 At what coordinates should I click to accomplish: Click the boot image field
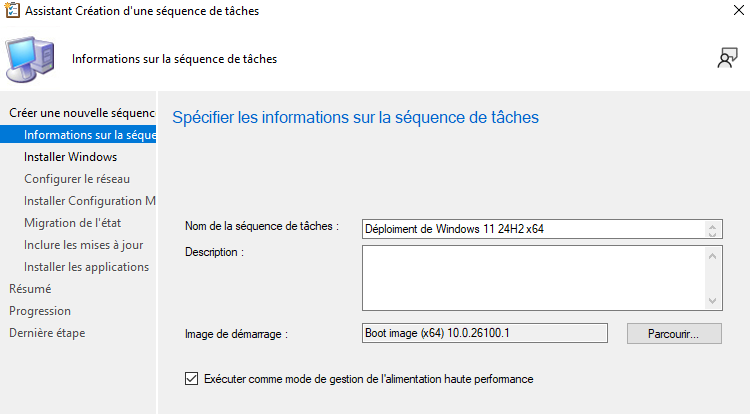click(x=485, y=333)
